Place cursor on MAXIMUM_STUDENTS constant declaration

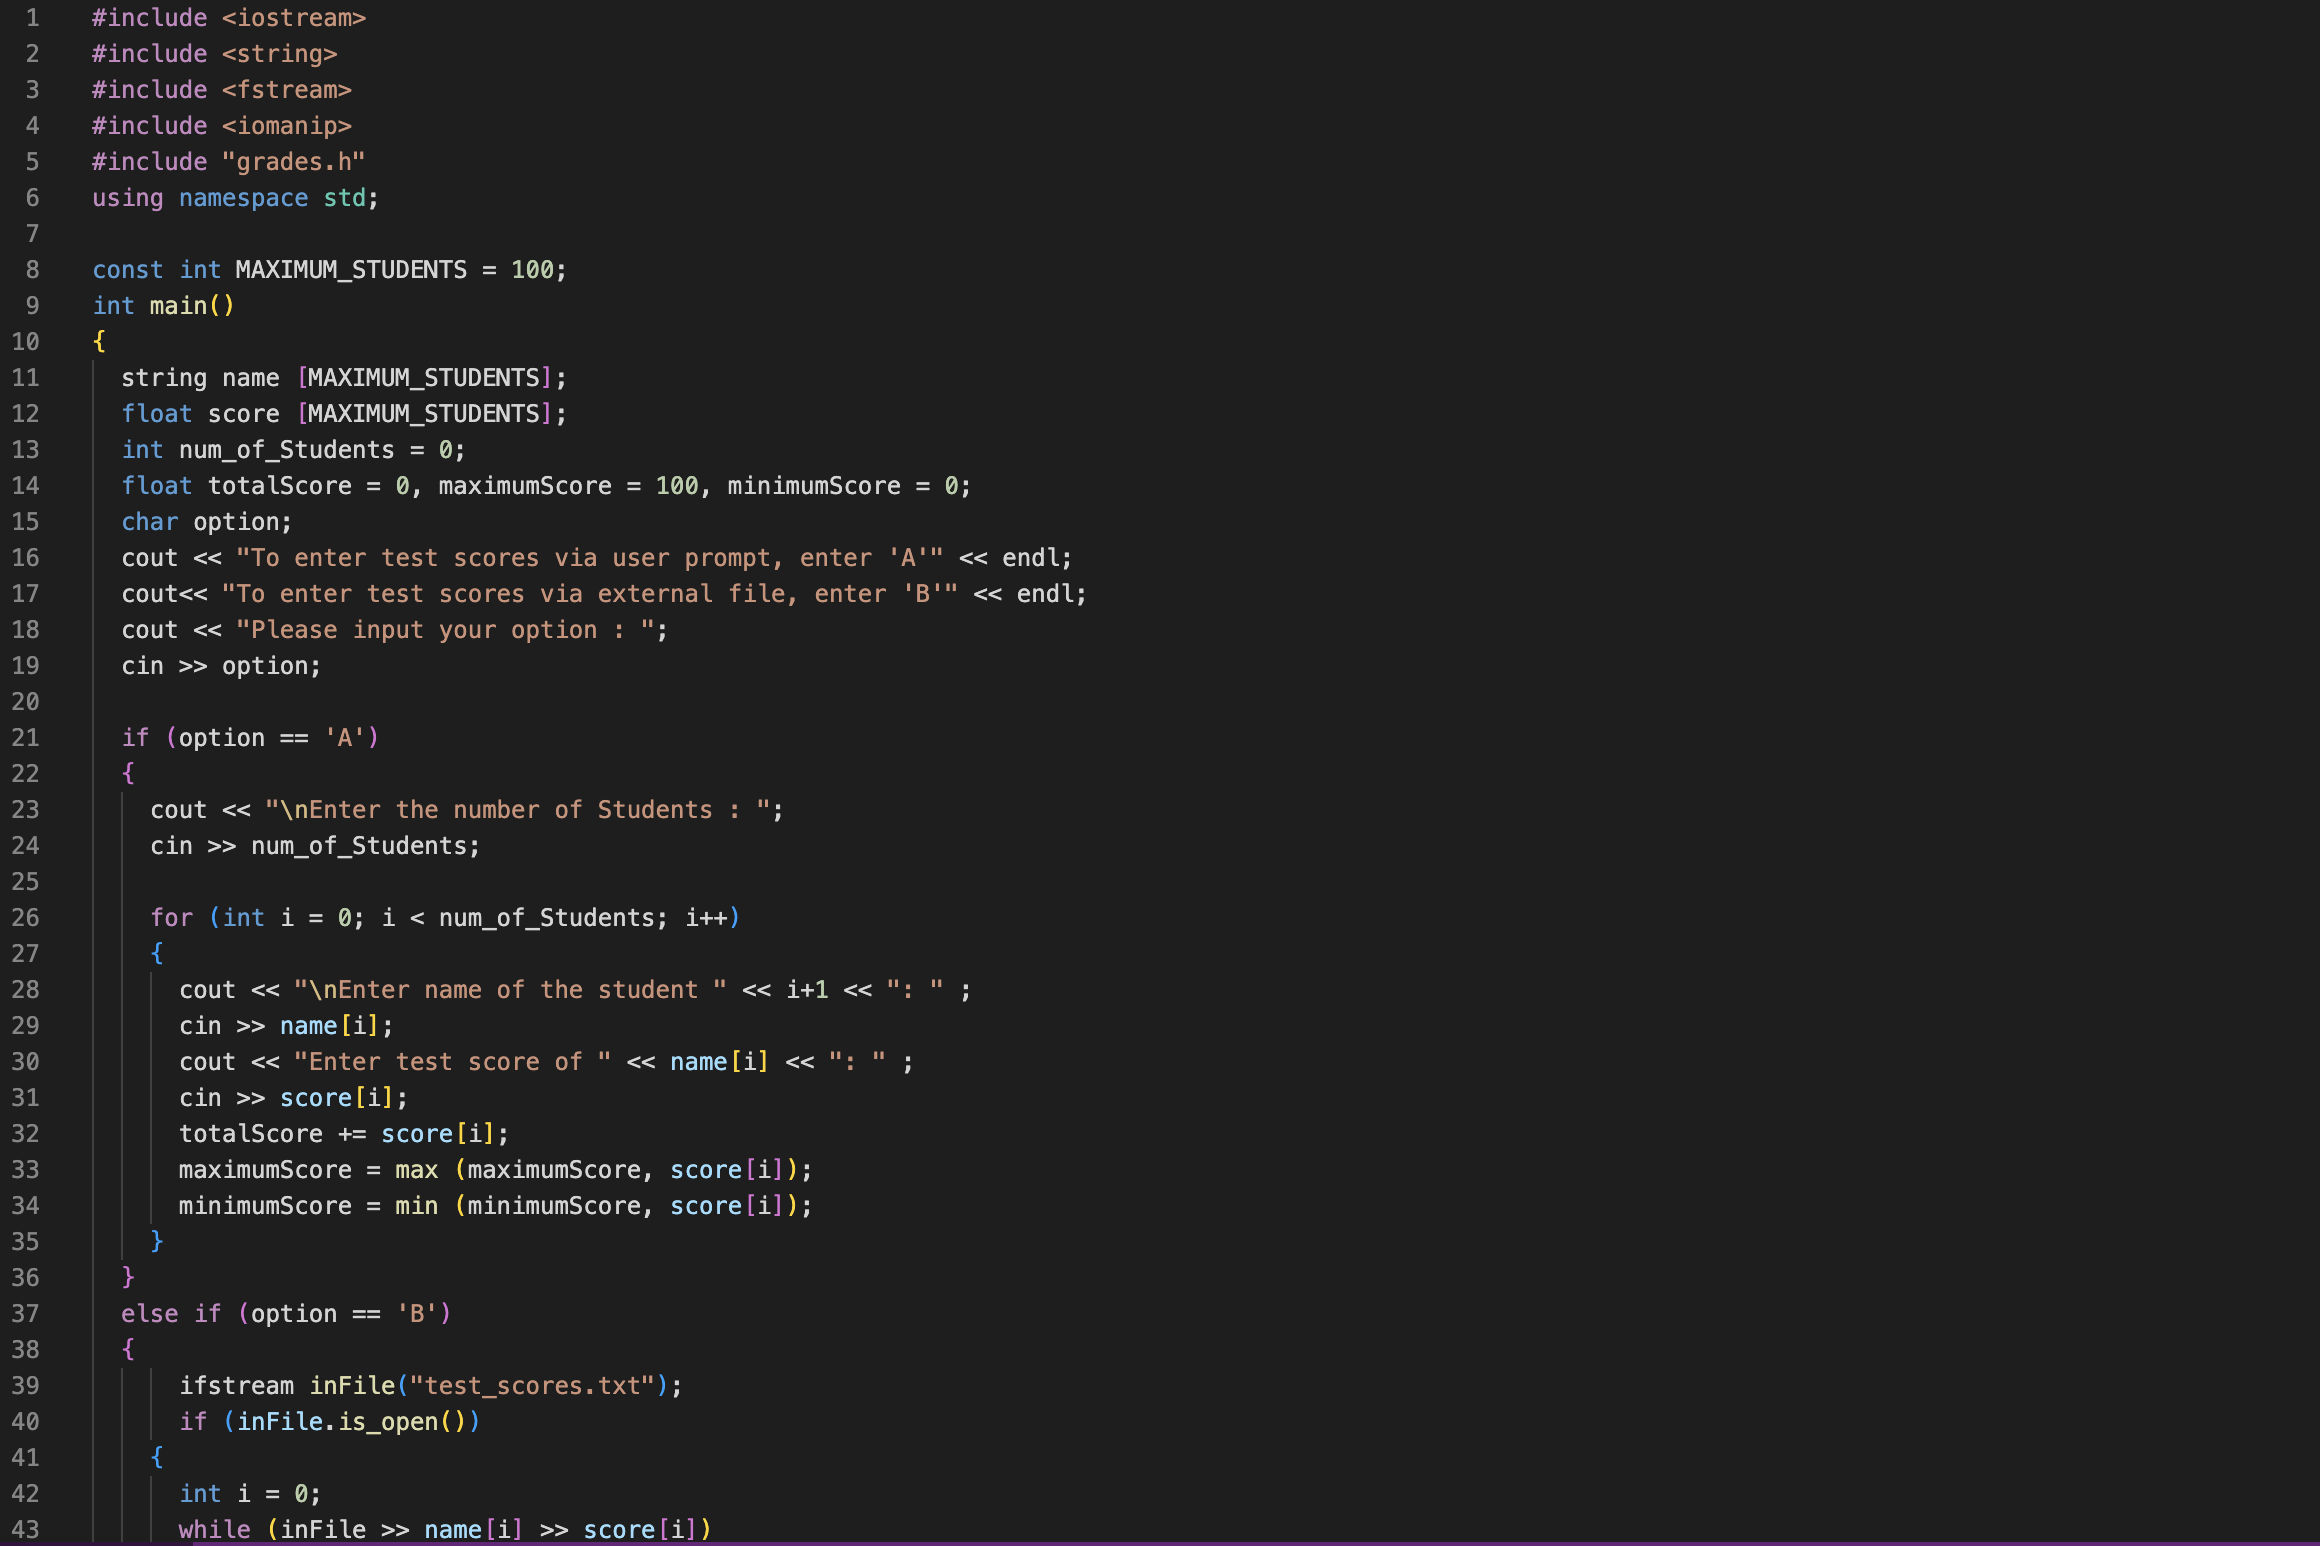[350, 270]
